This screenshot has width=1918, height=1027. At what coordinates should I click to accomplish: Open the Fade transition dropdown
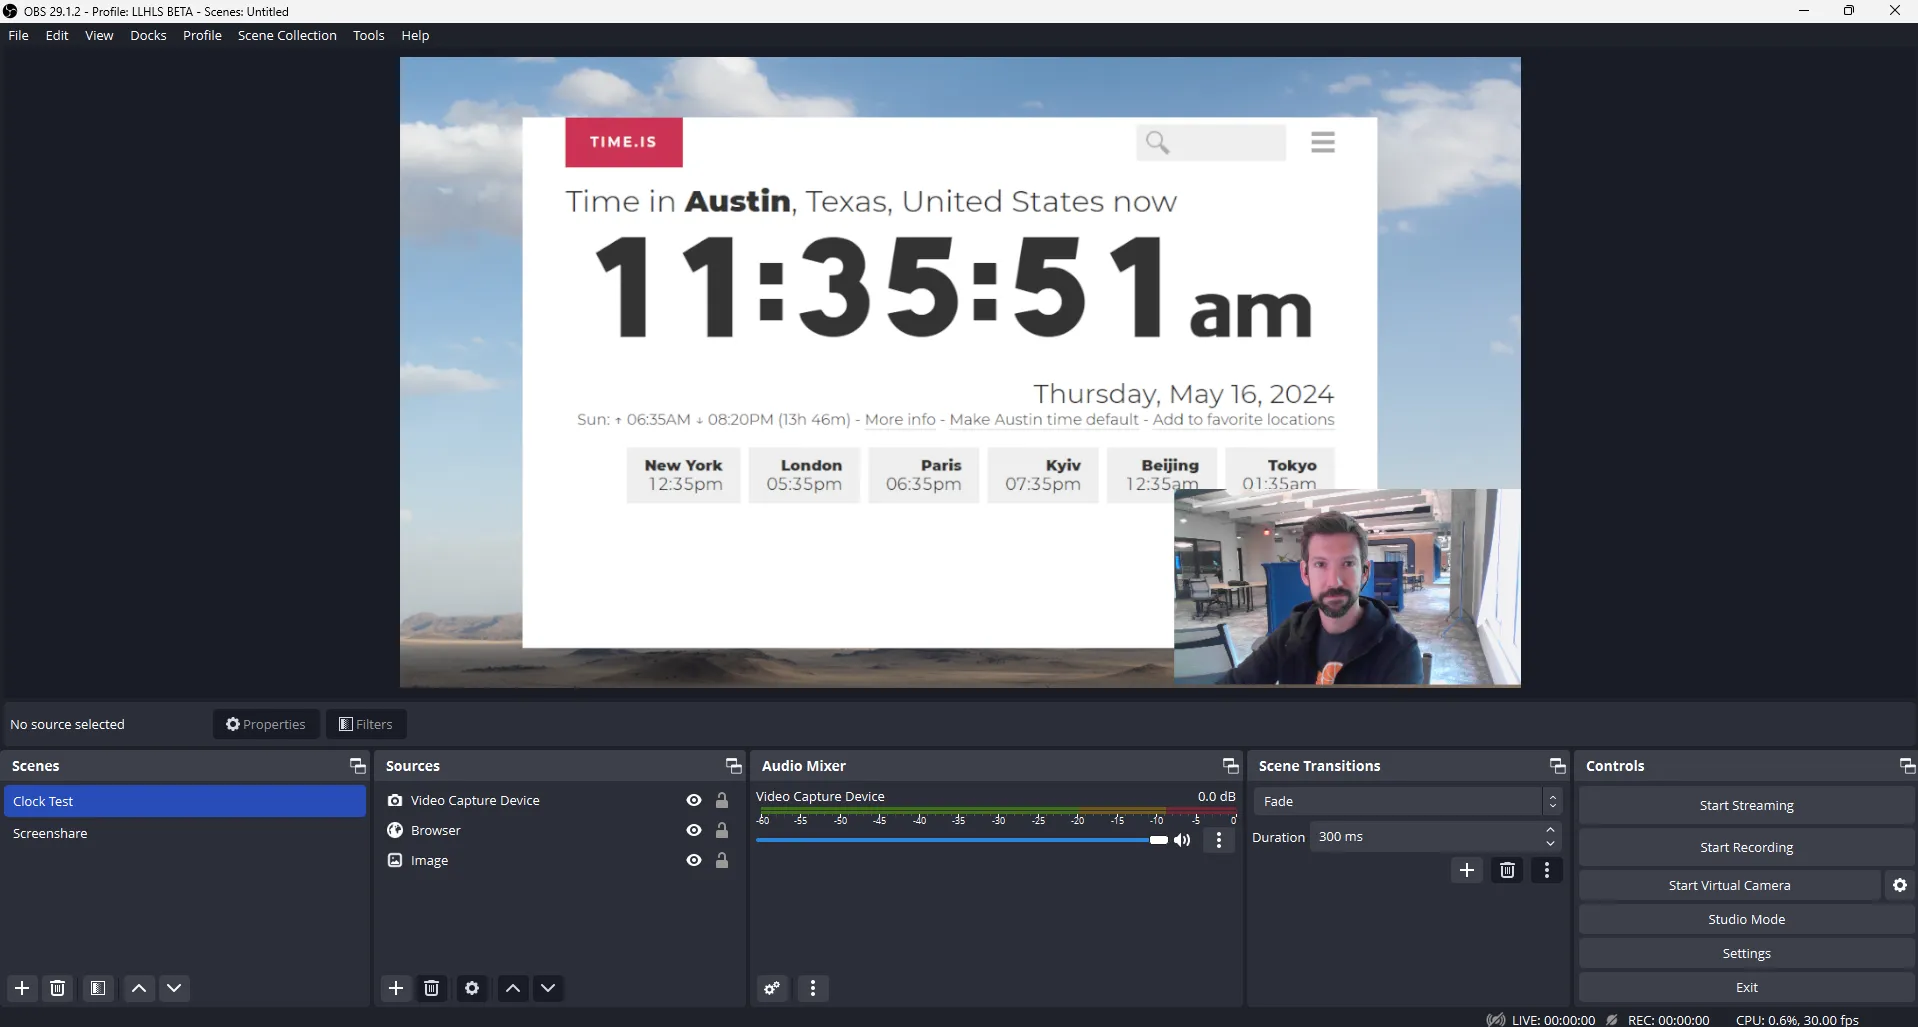1406,801
